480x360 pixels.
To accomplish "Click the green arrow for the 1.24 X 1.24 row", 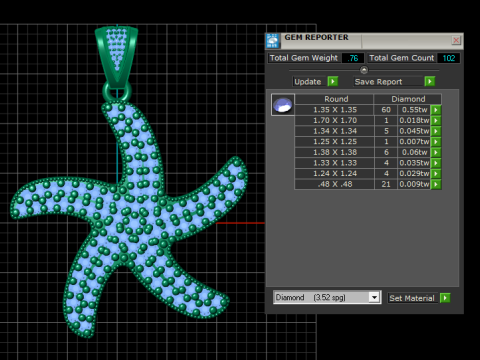I will coord(436,174).
